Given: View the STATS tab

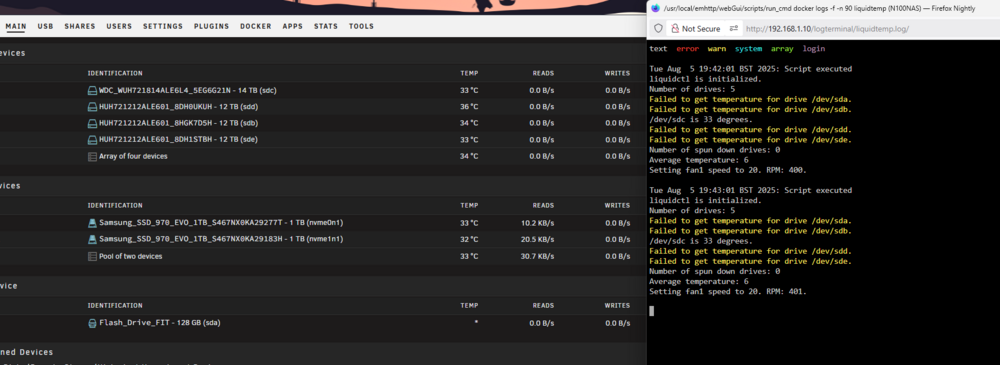Looking at the screenshot, I should tap(326, 27).
